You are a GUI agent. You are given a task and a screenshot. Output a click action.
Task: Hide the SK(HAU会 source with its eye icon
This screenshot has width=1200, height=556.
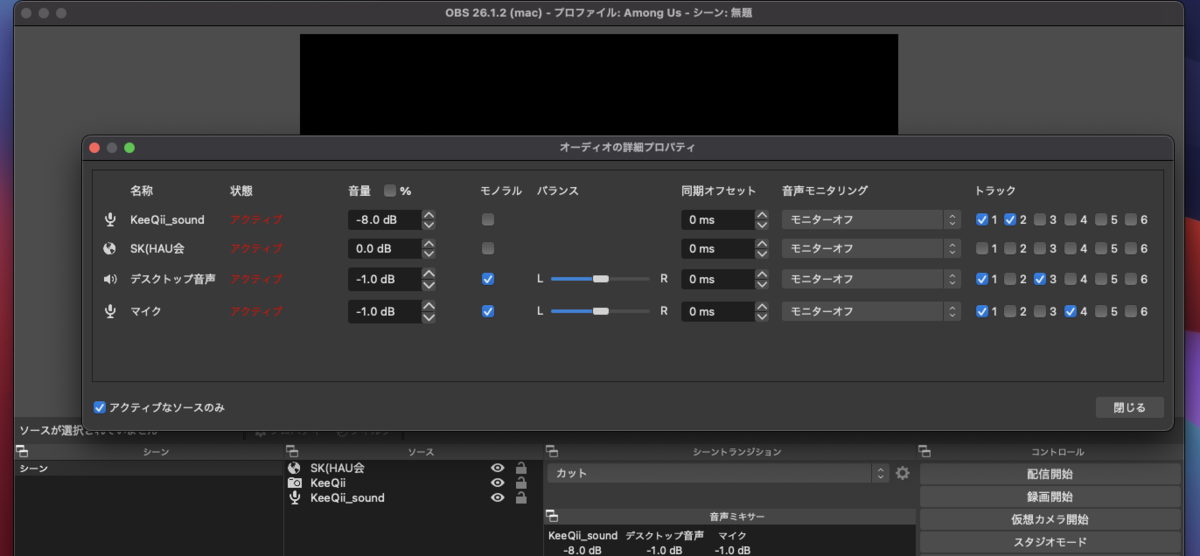point(497,467)
